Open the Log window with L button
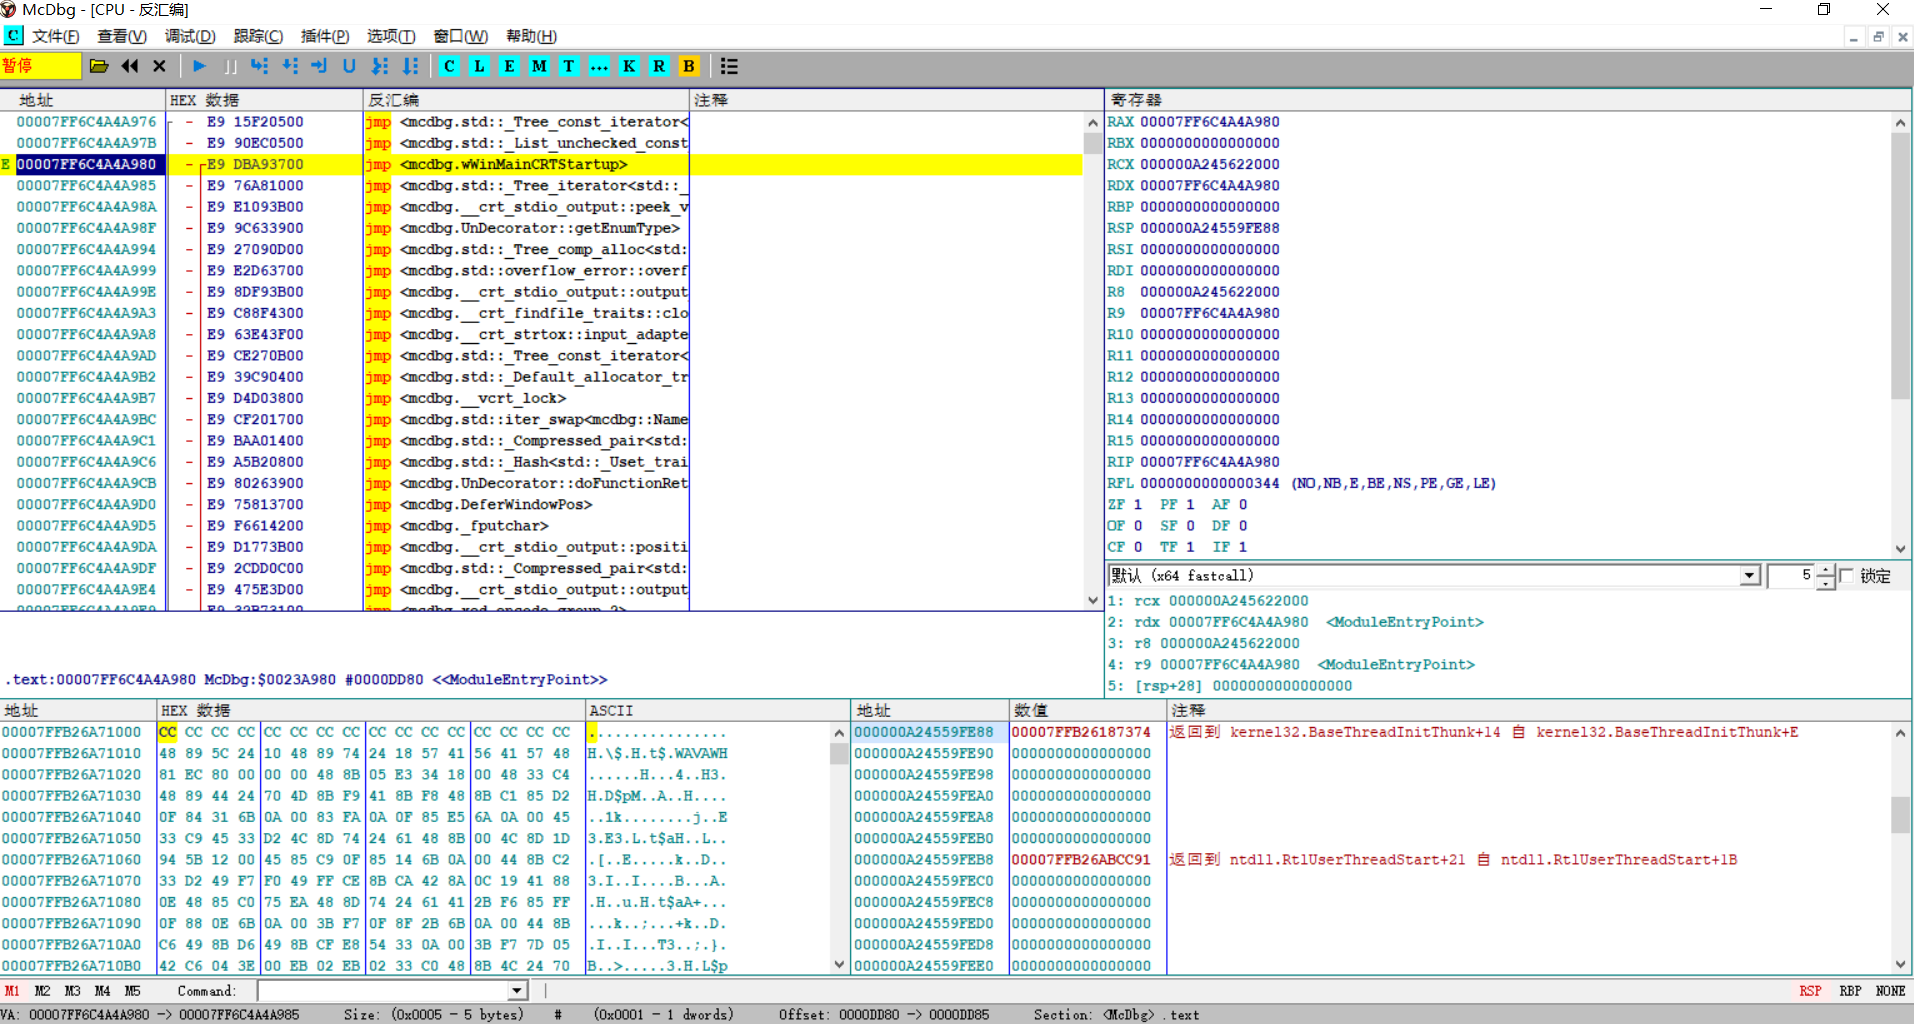This screenshot has width=1914, height=1024. point(480,66)
